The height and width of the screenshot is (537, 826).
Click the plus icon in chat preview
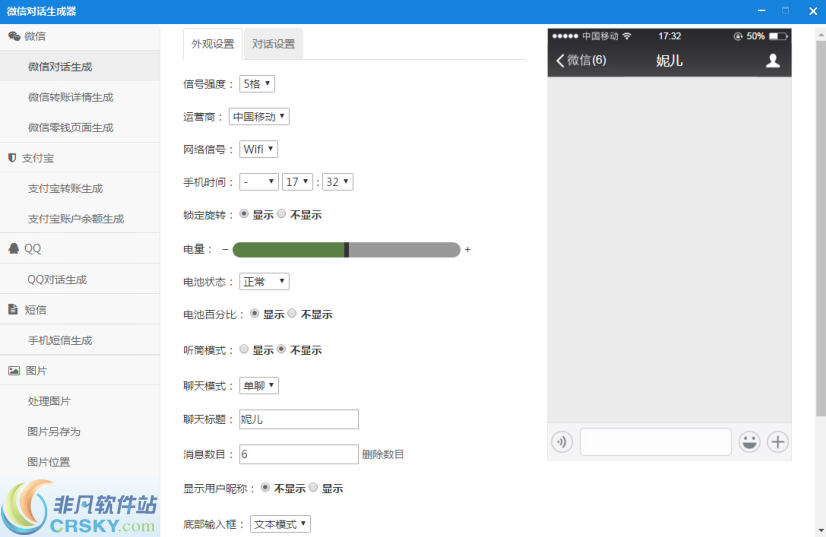[778, 442]
